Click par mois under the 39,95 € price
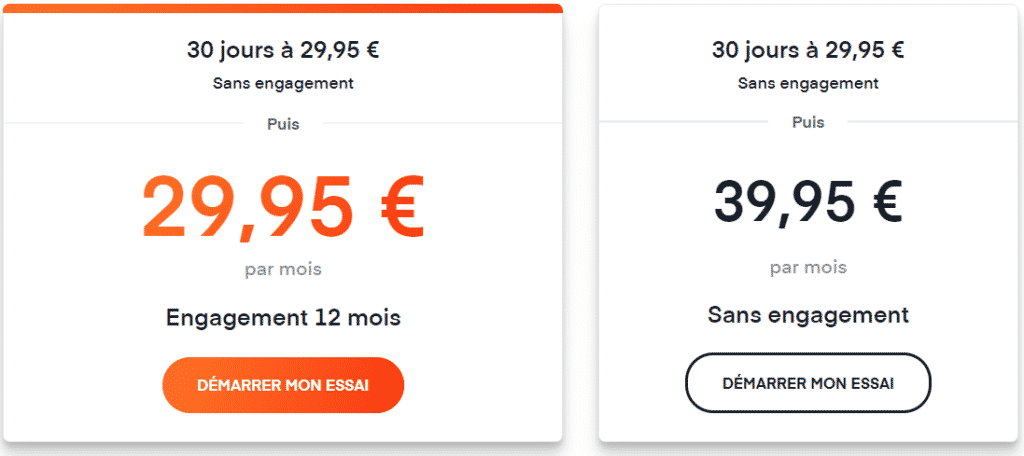Viewport: 1024px width, 456px height. [808, 267]
